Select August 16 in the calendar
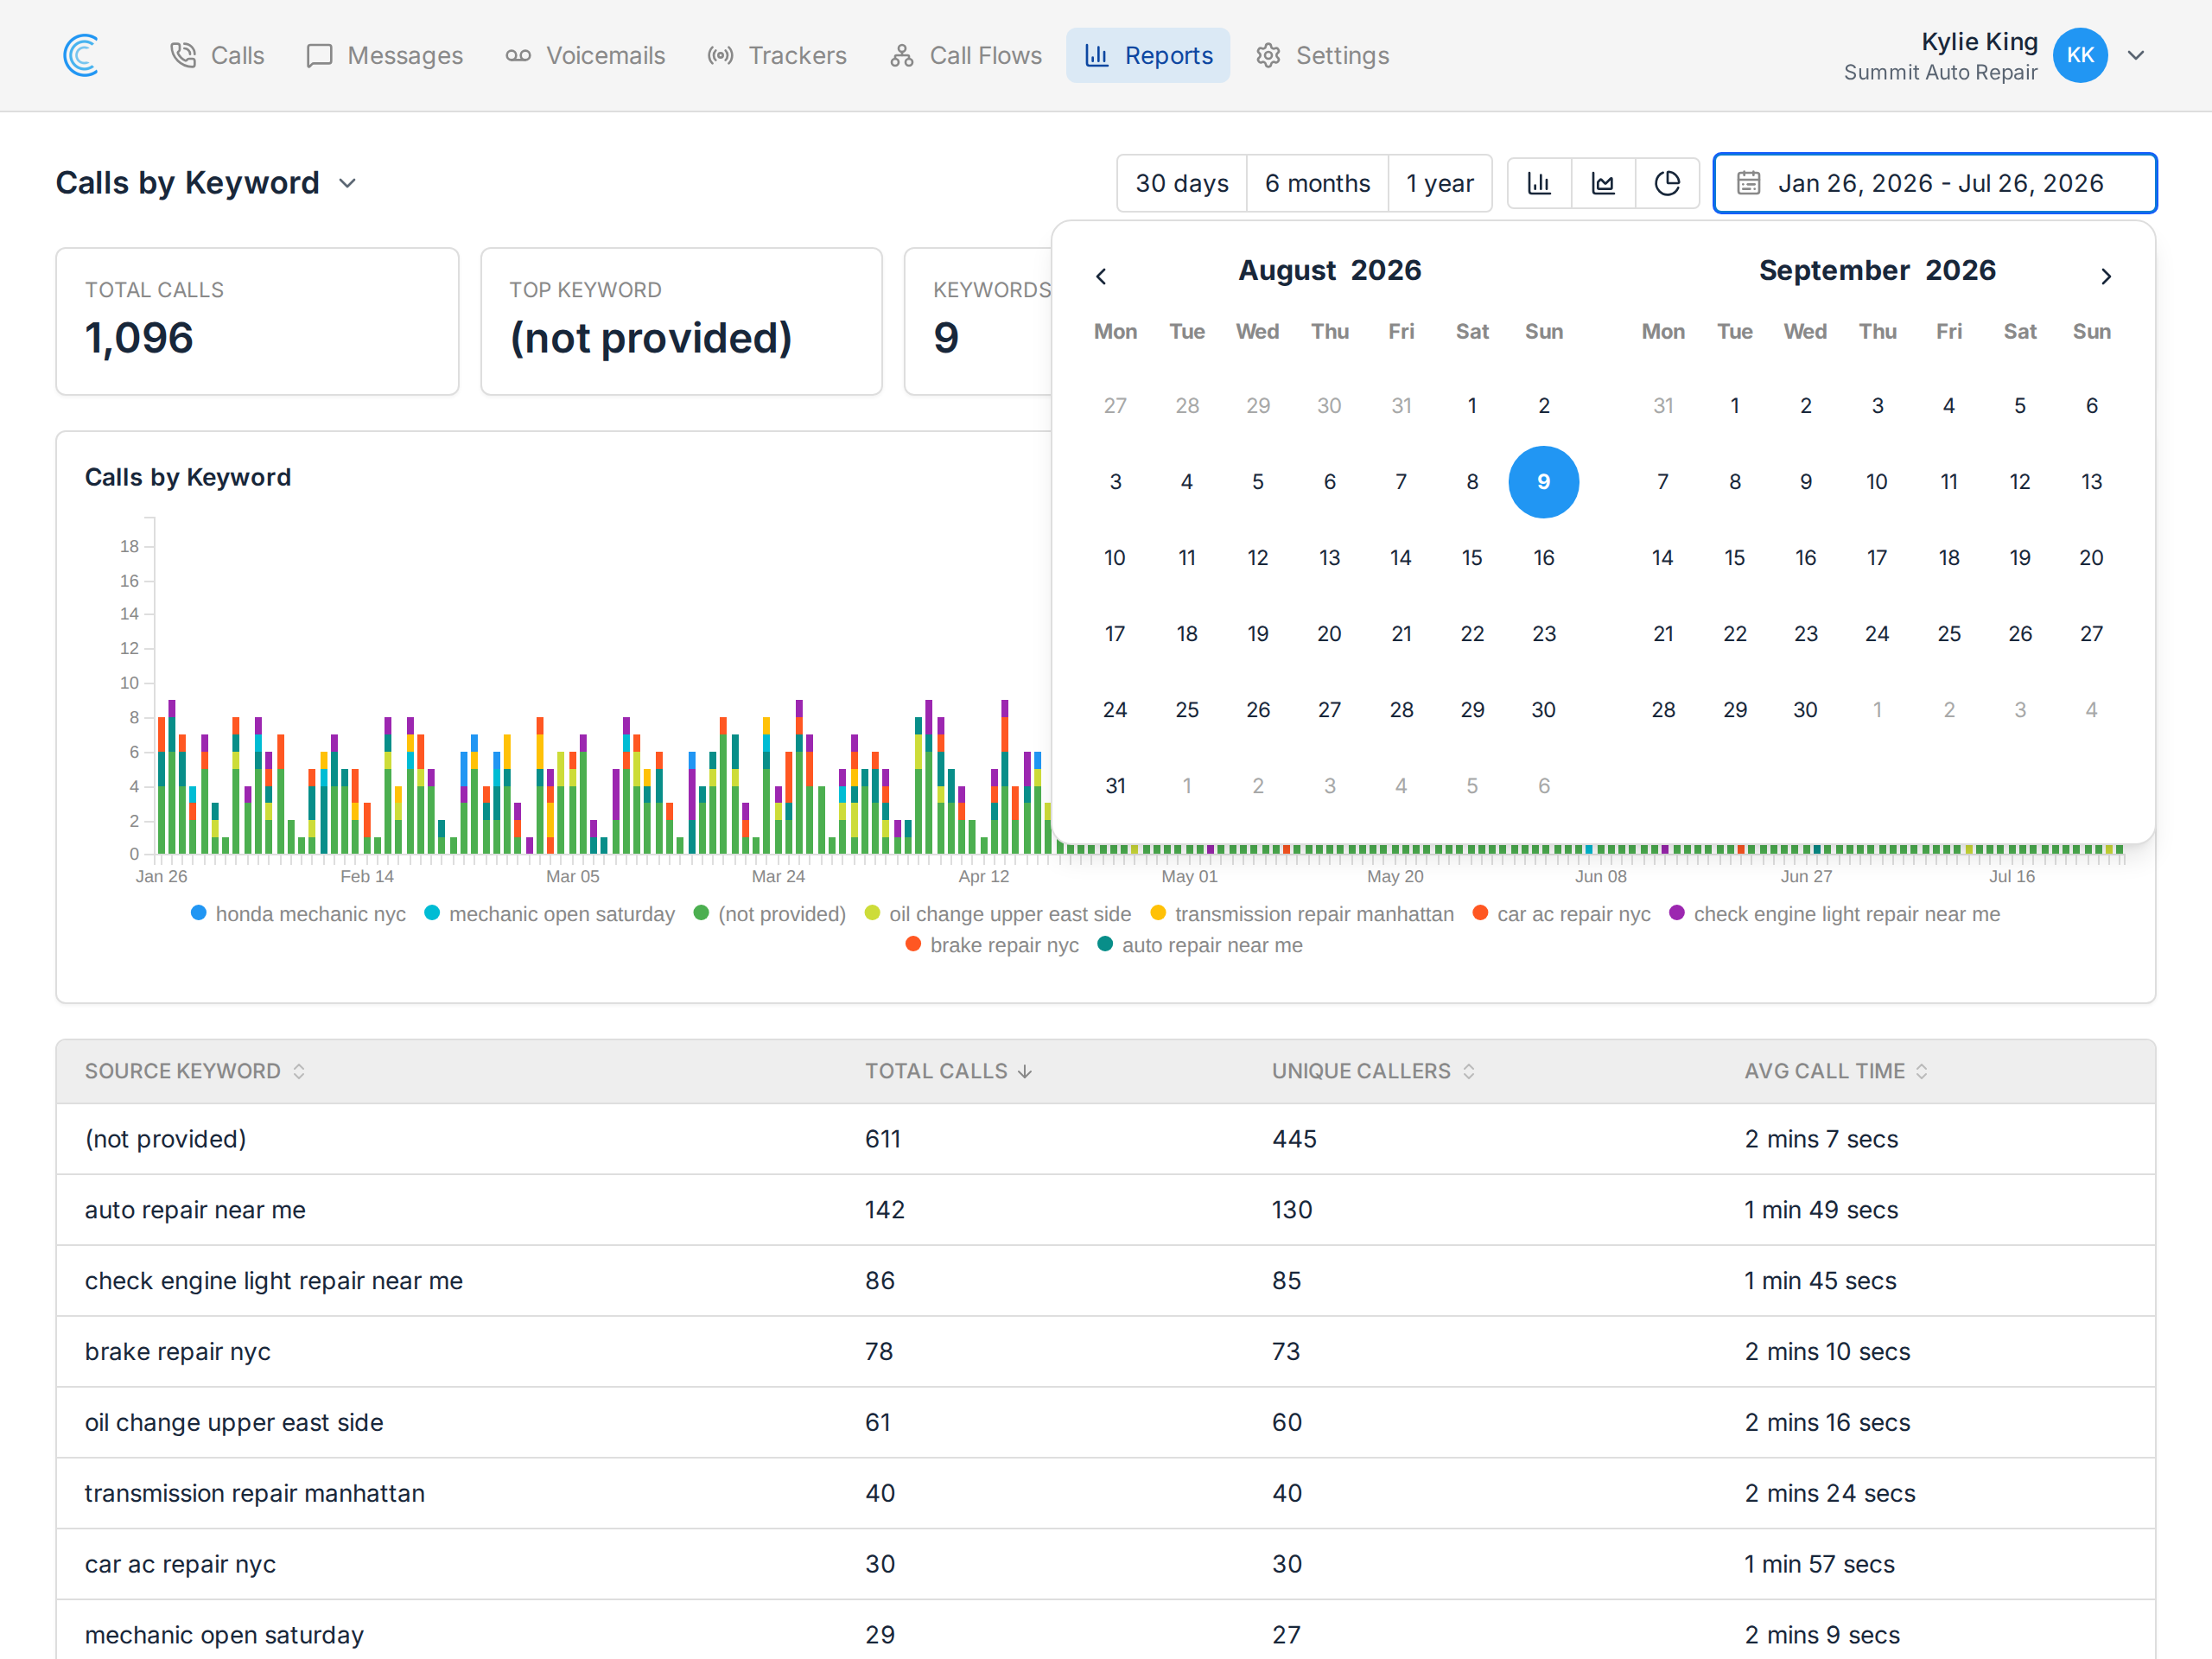Image resolution: width=2212 pixels, height=1659 pixels. tap(1543, 557)
